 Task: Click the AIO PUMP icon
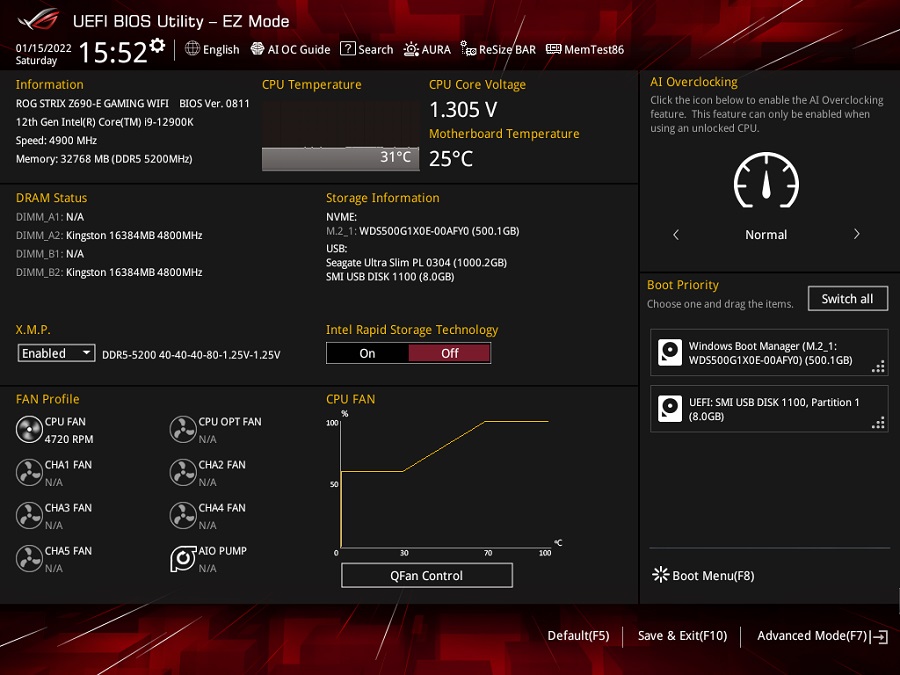pos(183,558)
